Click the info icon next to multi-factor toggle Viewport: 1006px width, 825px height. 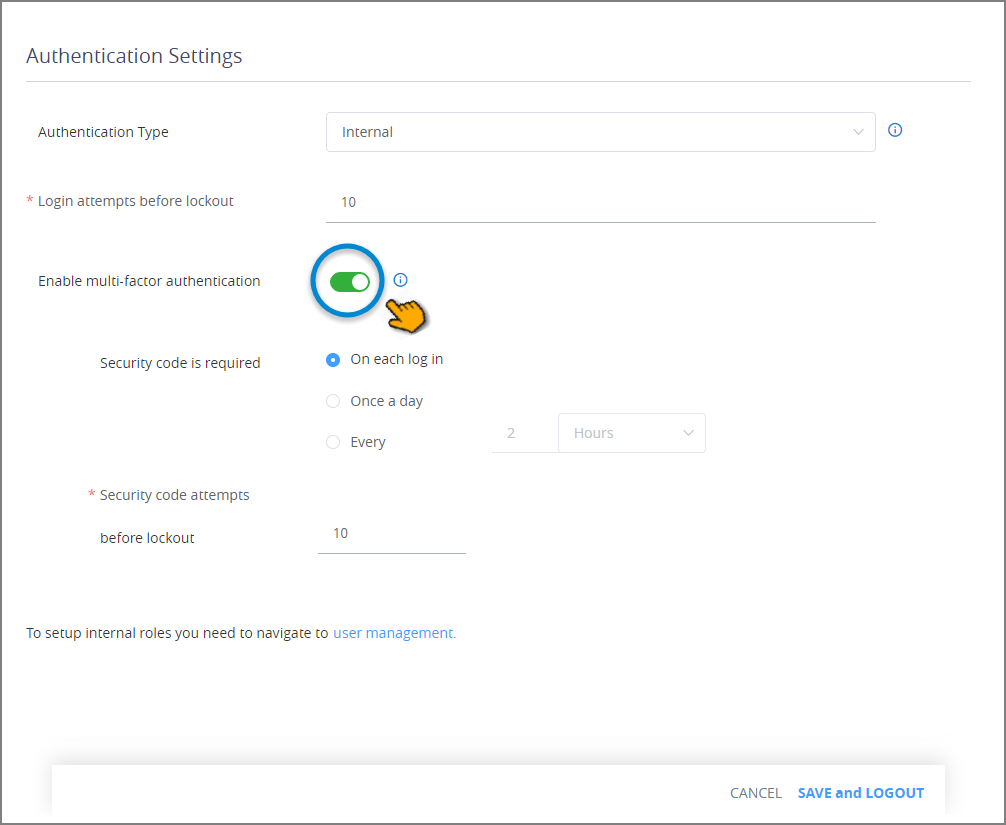click(400, 280)
